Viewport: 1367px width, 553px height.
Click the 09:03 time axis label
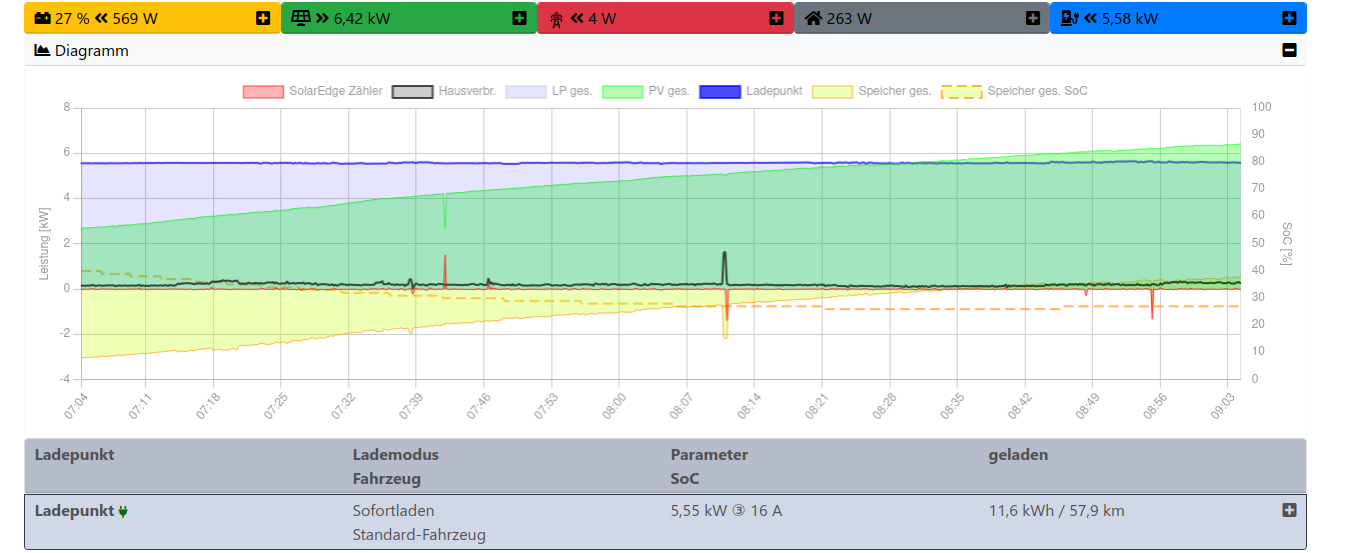[1225, 405]
